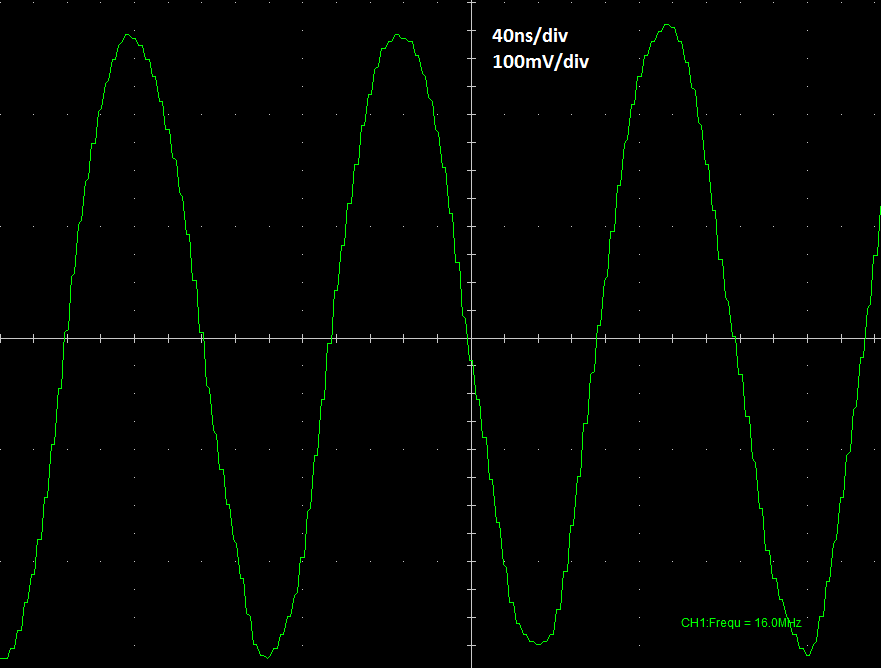Screen dimensions: 881x668
Task: Click the 100mV/div voltage scale label
Action: click(x=541, y=61)
